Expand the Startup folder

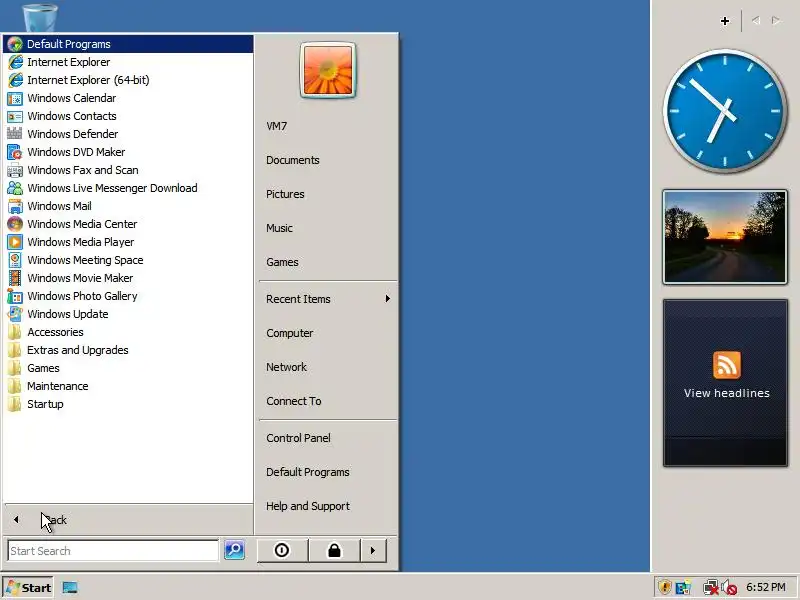pyautogui.click(x=128, y=404)
